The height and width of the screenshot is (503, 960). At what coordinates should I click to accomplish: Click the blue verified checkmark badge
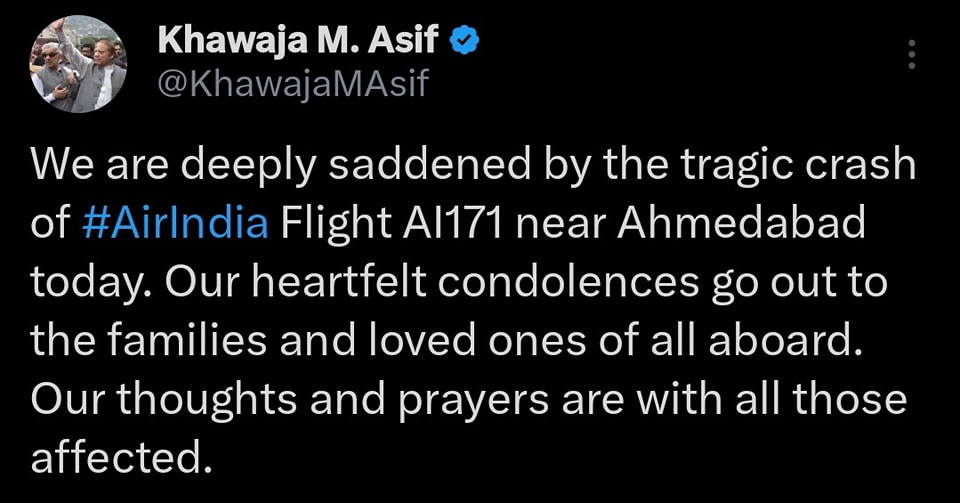tap(465, 42)
